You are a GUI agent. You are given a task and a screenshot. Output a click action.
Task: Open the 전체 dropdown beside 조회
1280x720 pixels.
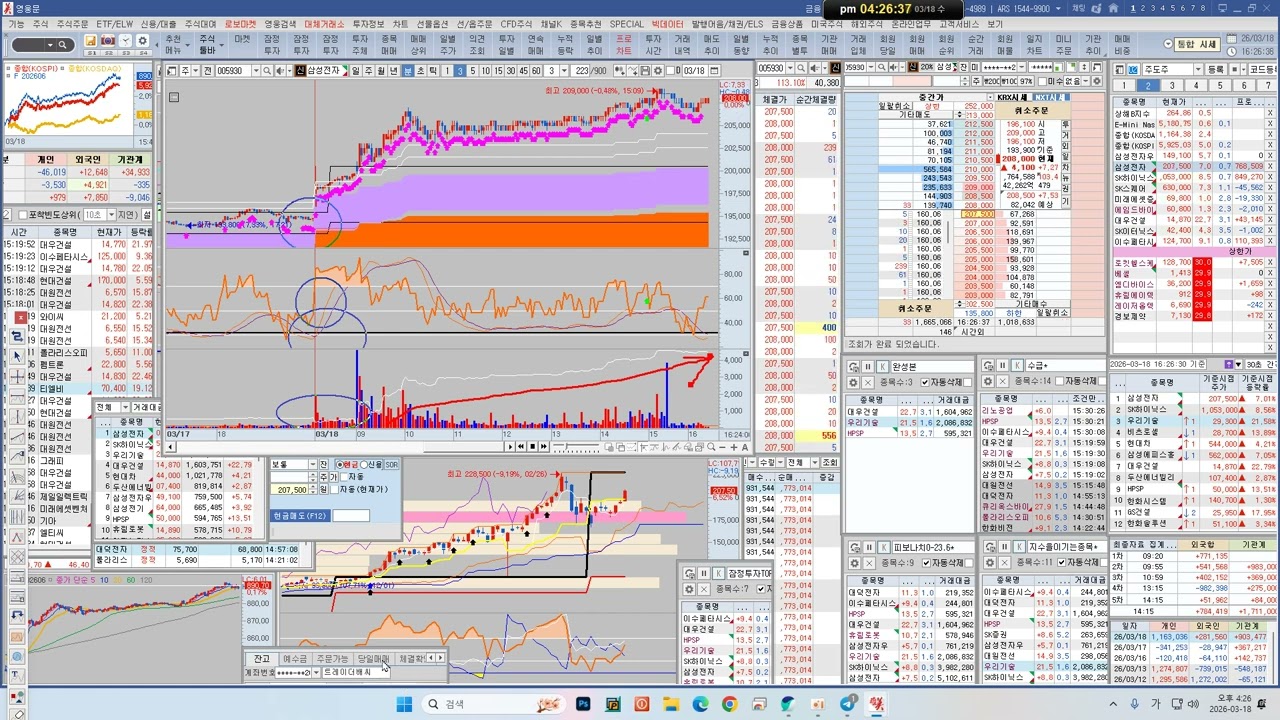[814, 462]
